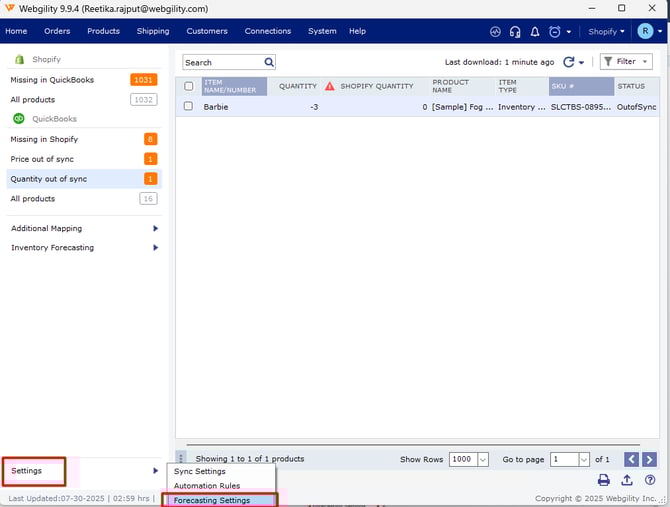
Task: Go to next page arrow button
Action: [651, 459]
